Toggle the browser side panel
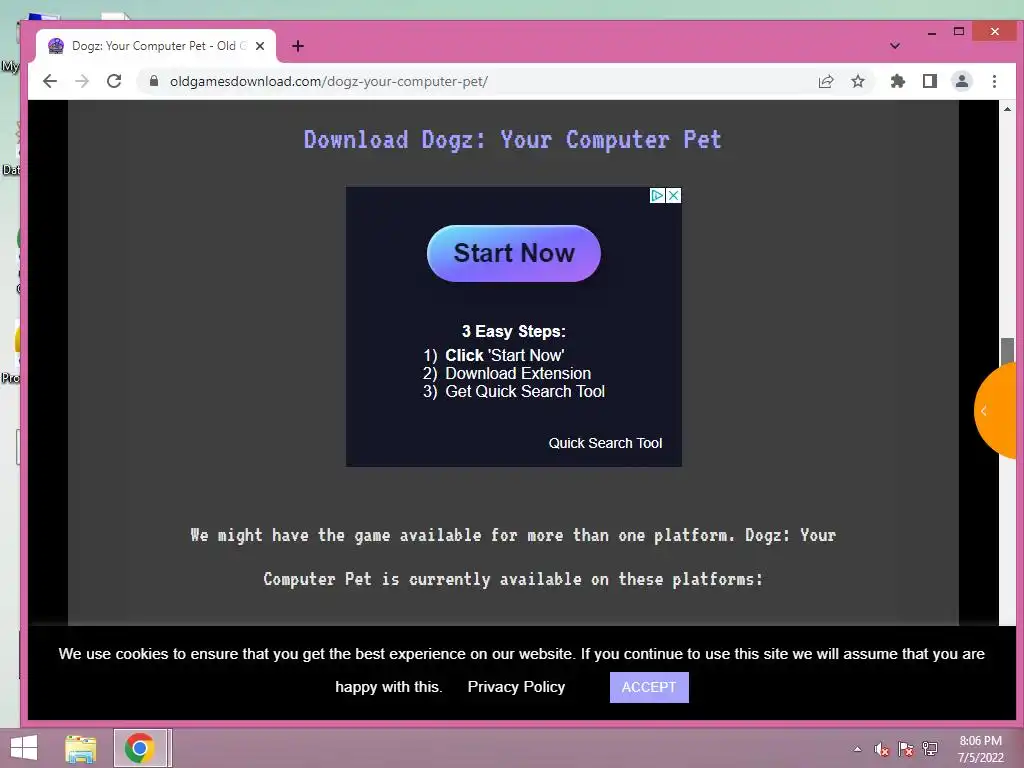The image size is (1024, 768). click(x=929, y=81)
